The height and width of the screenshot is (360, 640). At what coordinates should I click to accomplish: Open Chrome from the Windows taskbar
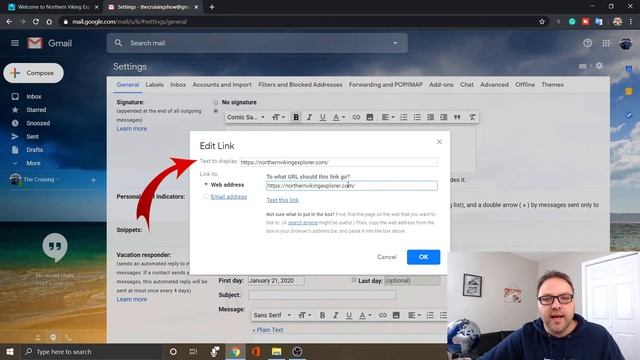coord(235,351)
